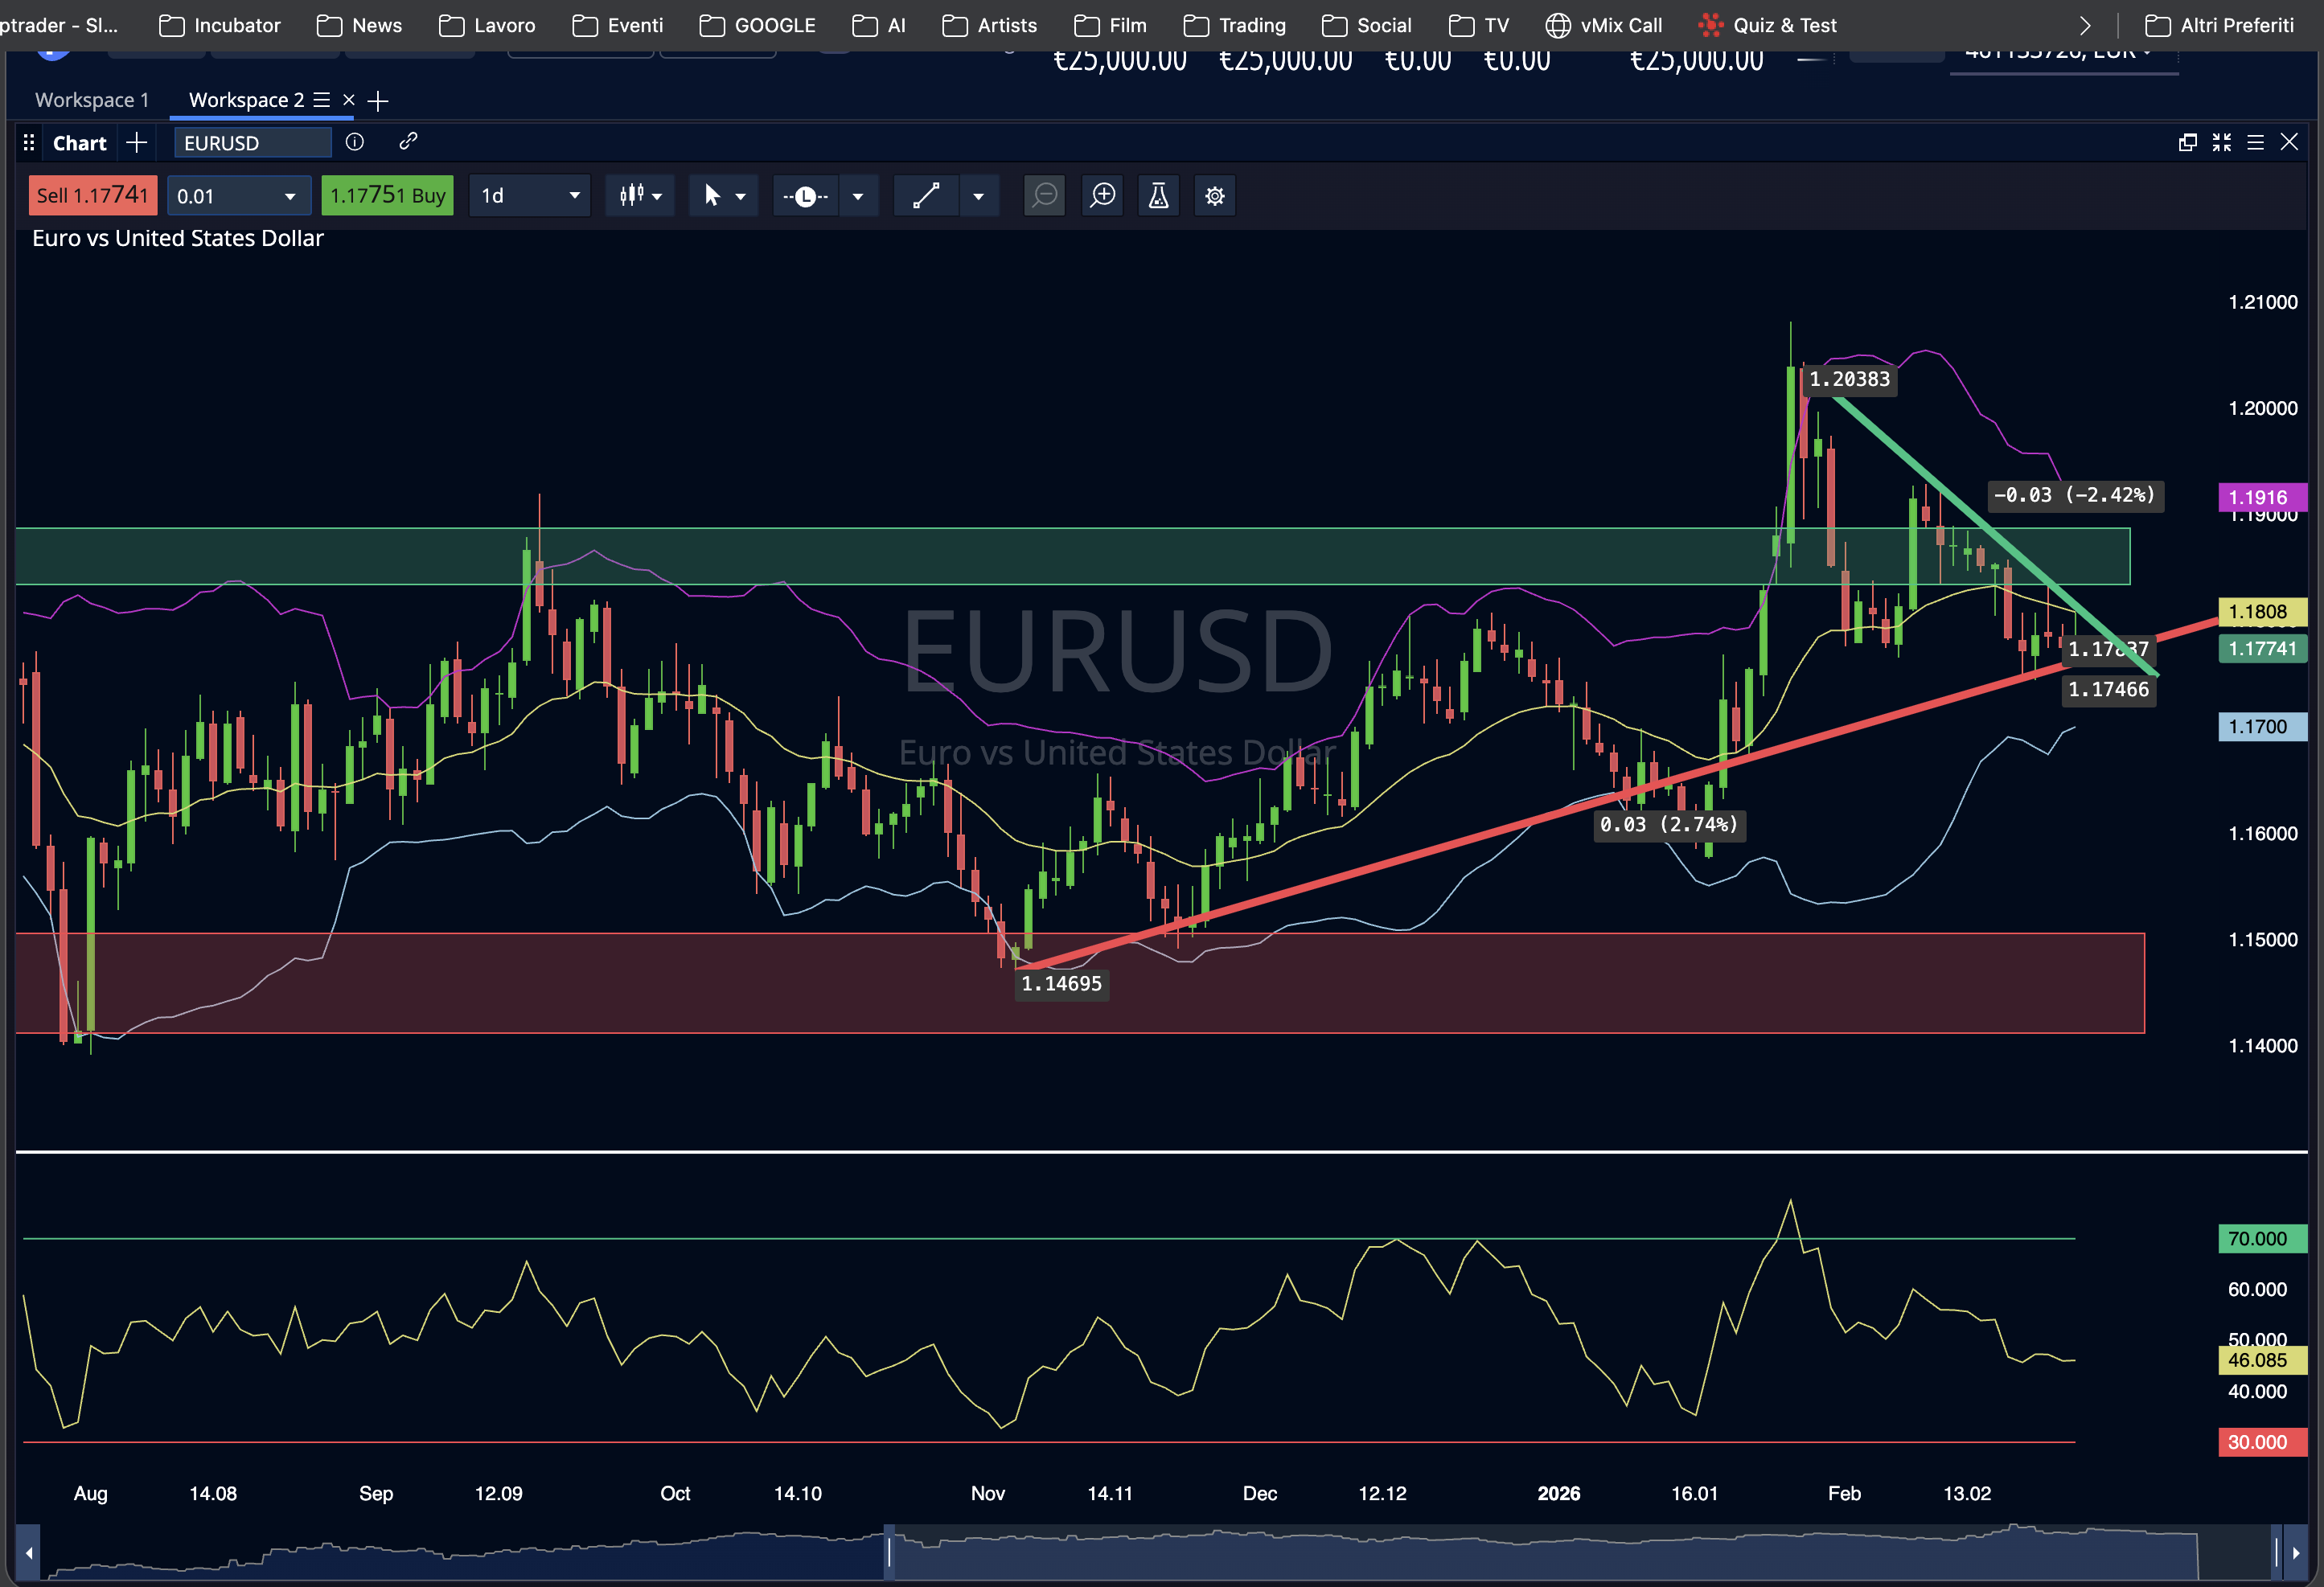This screenshot has height=1587, width=2324.
Task: Switch to Workspace 1 tab
Action: point(91,100)
